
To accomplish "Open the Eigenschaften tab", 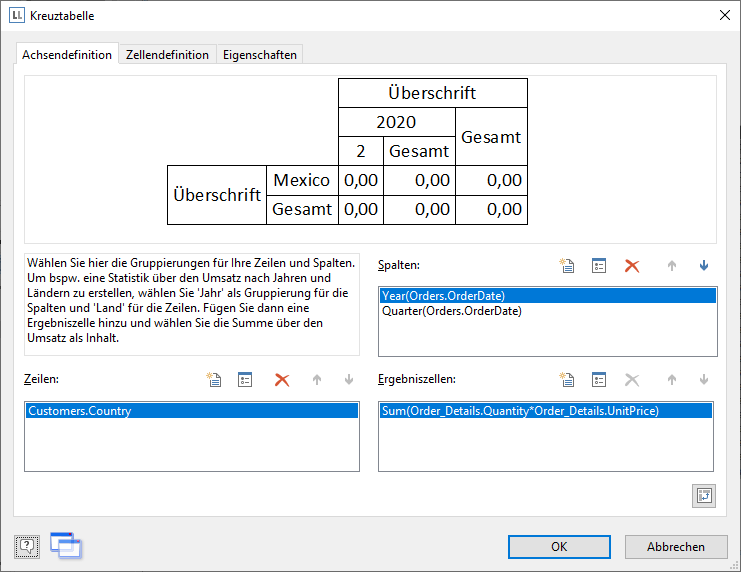I will point(260,55).
